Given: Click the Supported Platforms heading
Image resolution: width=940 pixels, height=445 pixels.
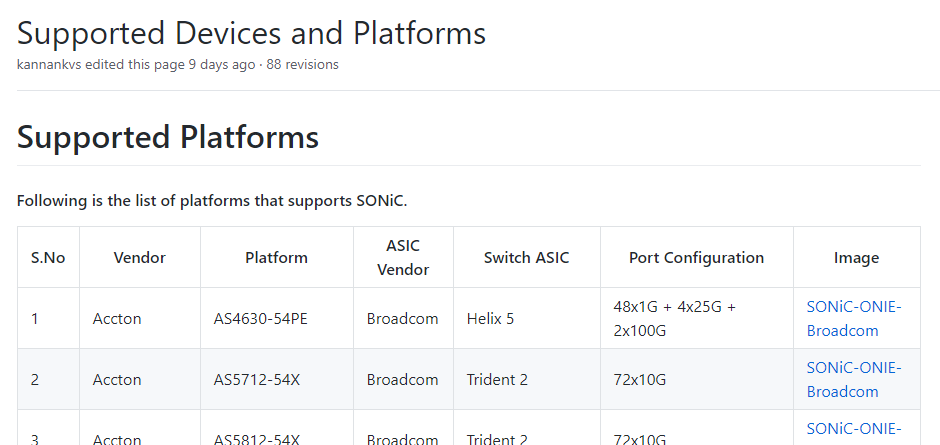Looking at the screenshot, I should point(168,137).
